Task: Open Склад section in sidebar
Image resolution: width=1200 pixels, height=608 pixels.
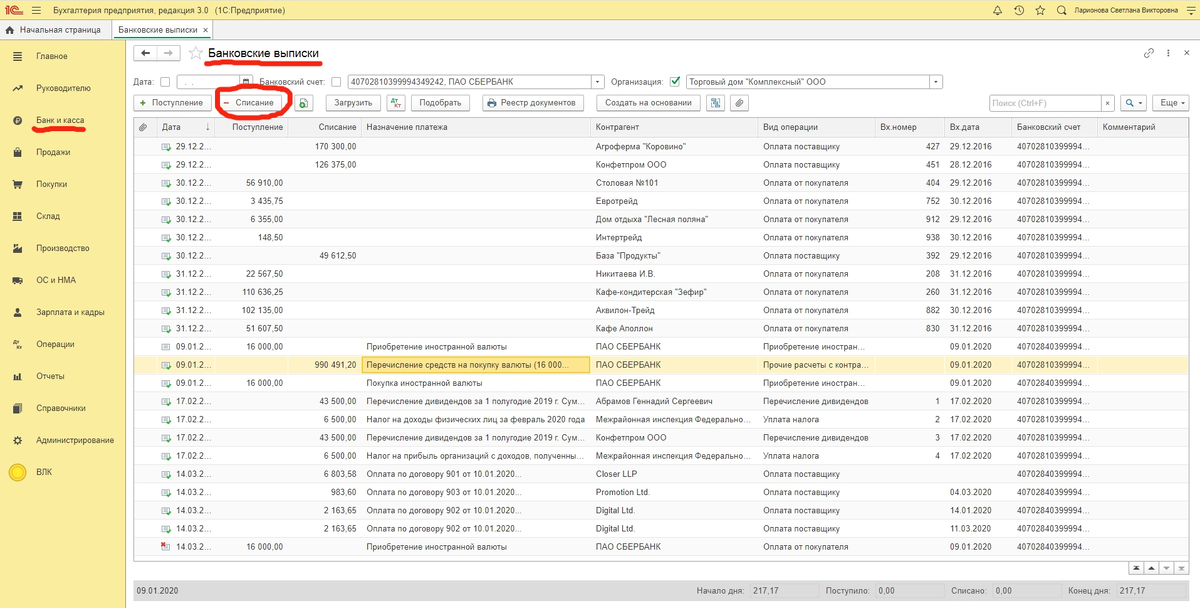Action: click(63, 216)
